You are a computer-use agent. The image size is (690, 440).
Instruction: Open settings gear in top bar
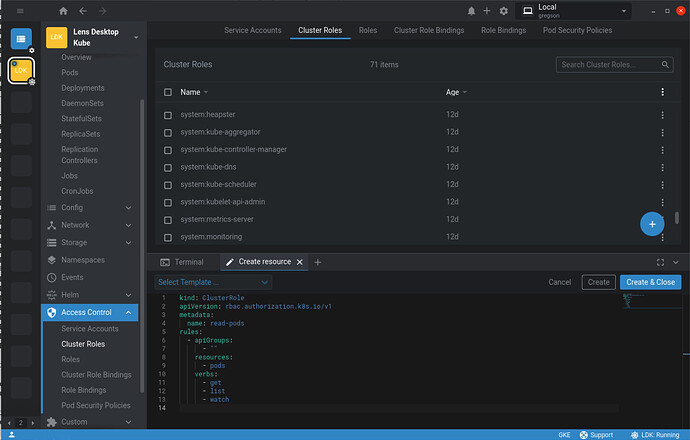(x=503, y=11)
